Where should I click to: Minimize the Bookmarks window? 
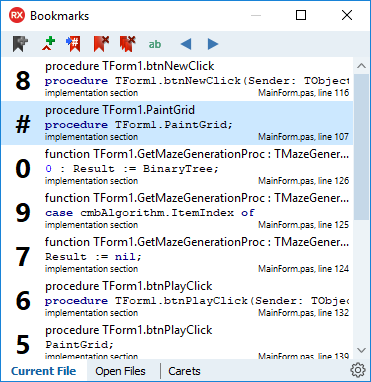pyautogui.click(x=256, y=15)
